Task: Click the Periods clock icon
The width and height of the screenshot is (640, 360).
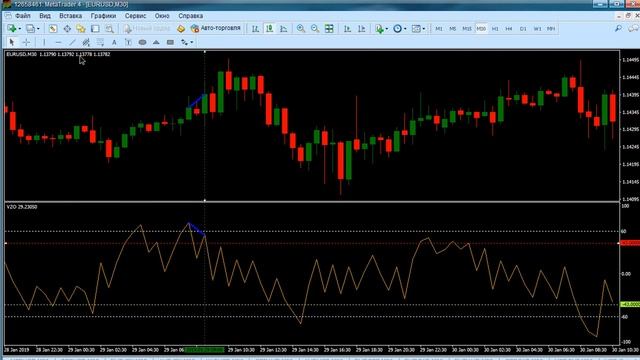Action: tap(397, 29)
